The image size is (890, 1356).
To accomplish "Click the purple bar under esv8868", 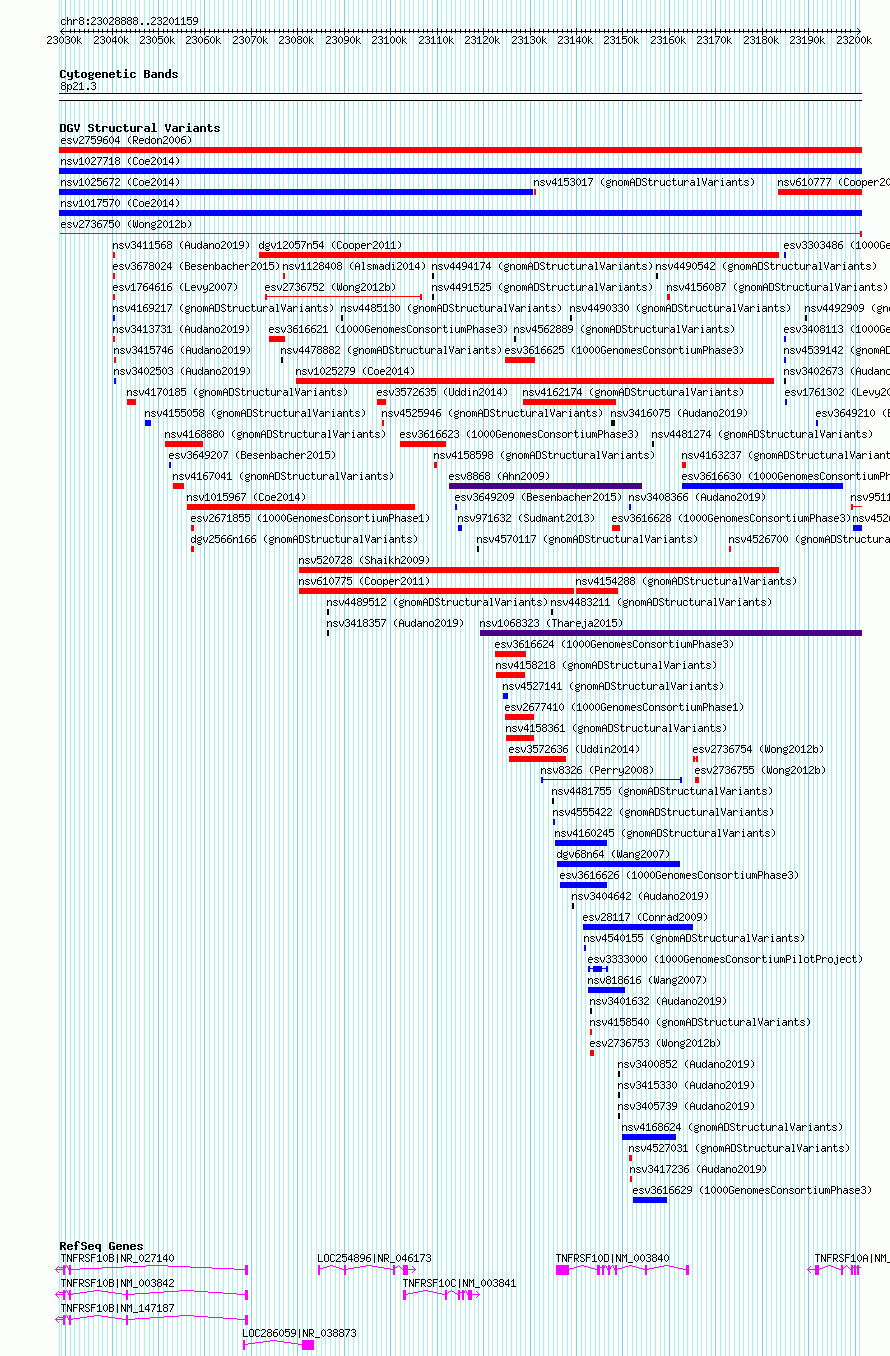I will tap(545, 486).
